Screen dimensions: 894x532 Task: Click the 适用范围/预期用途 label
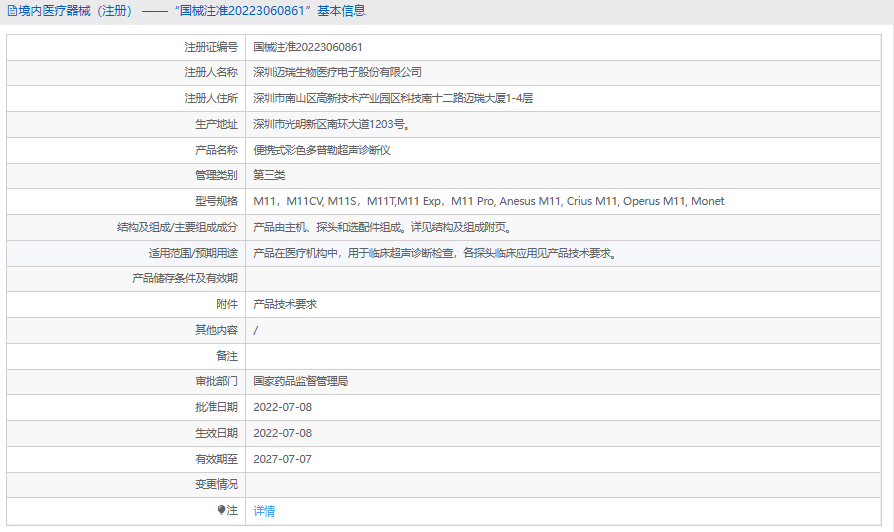(x=193, y=253)
